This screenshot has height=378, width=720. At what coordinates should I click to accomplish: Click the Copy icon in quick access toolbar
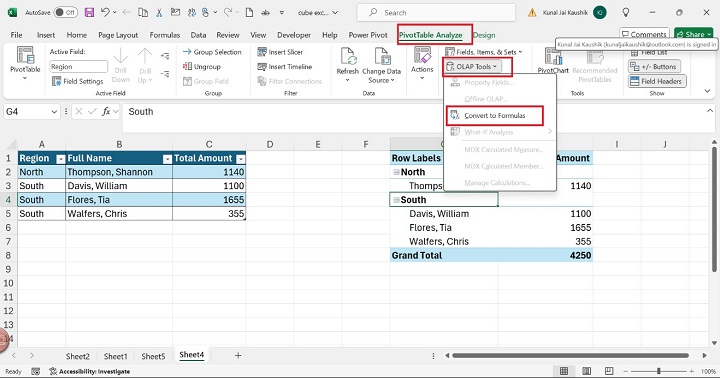[x=143, y=13]
